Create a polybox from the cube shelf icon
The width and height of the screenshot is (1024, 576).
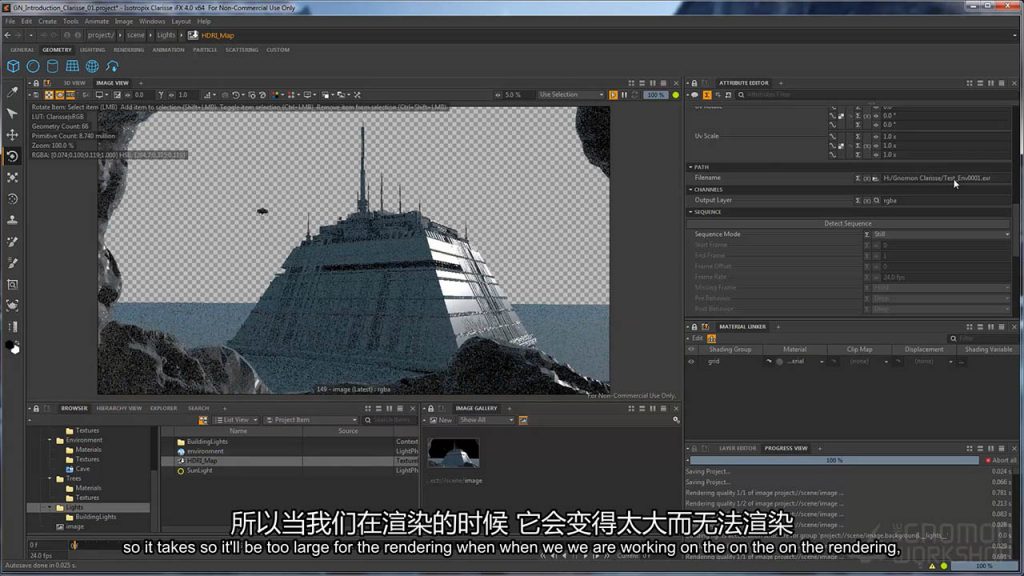coord(13,66)
